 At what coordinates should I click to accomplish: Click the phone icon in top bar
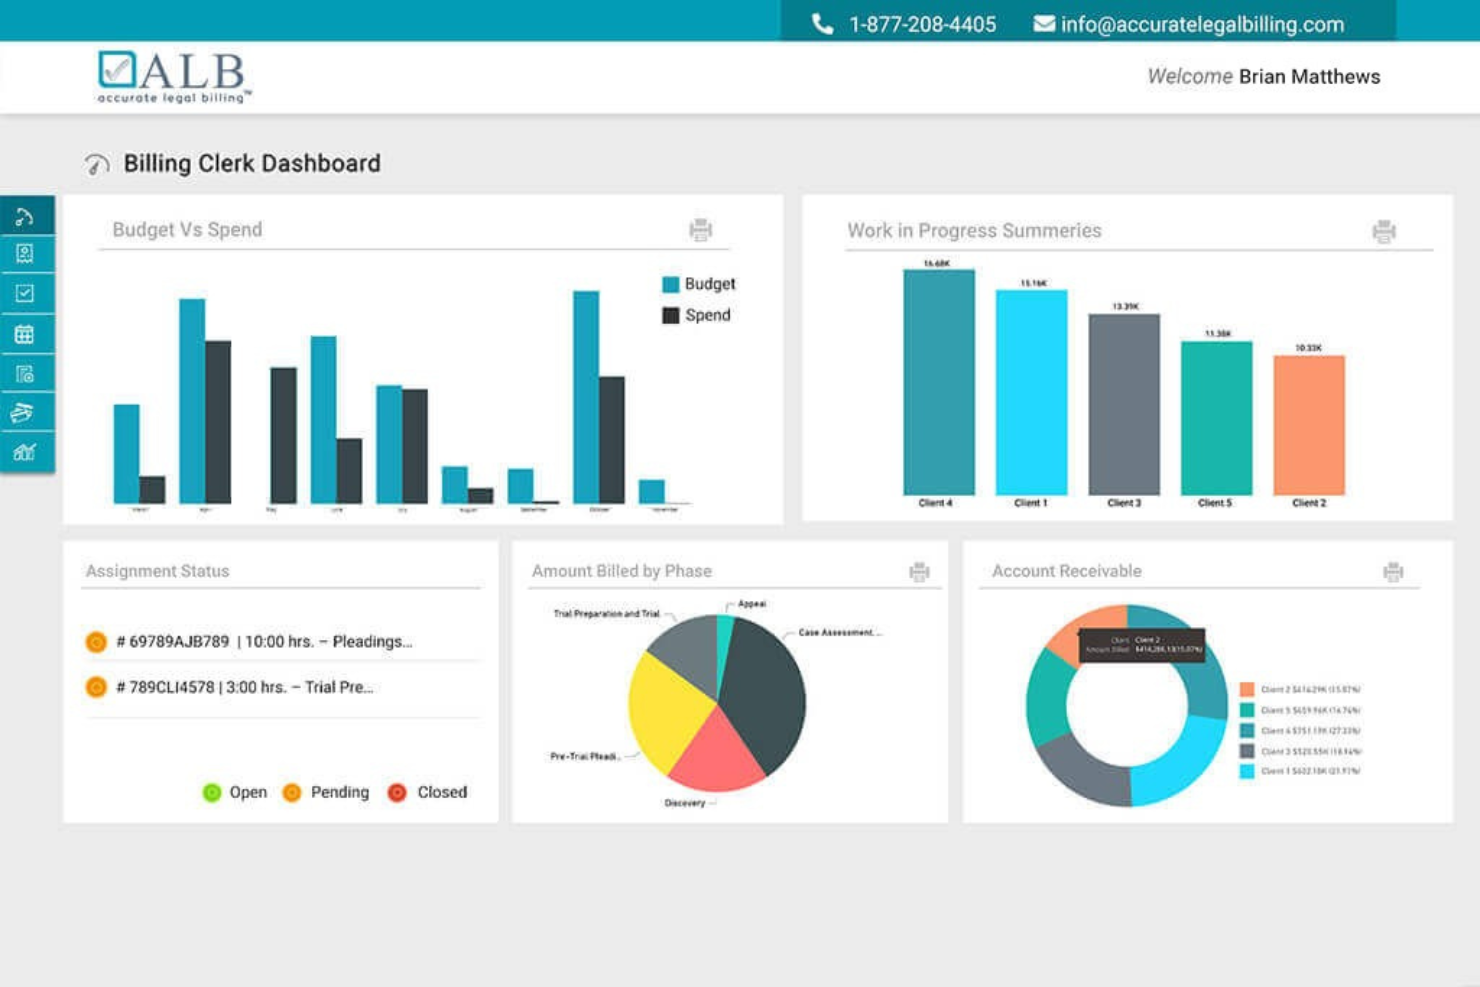pyautogui.click(x=822, y=24)
